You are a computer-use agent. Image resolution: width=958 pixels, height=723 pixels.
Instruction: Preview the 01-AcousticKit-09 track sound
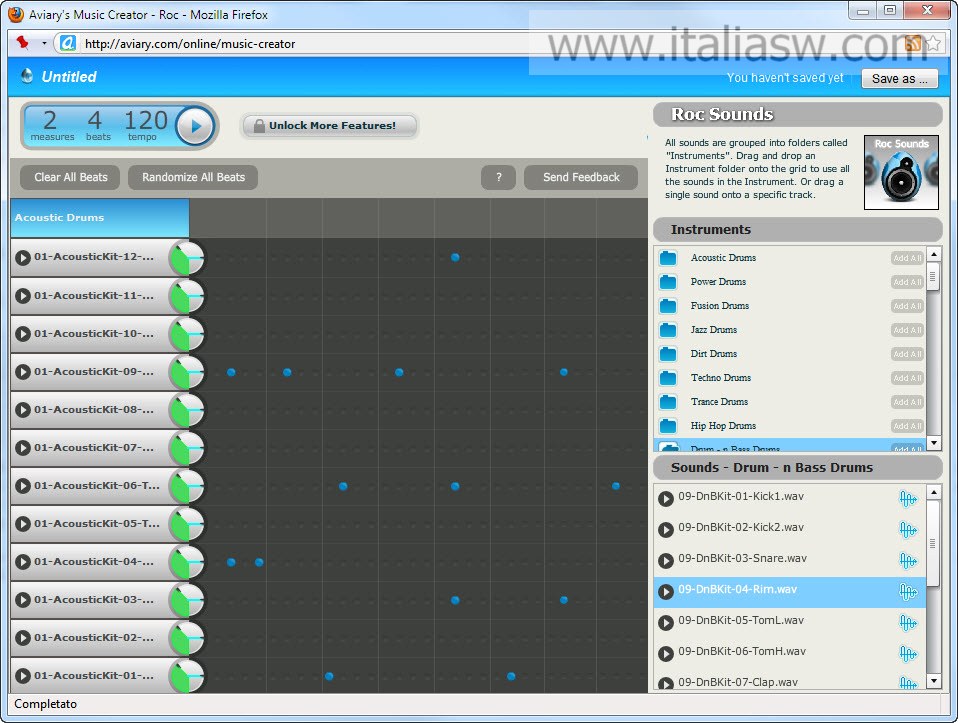23,372
